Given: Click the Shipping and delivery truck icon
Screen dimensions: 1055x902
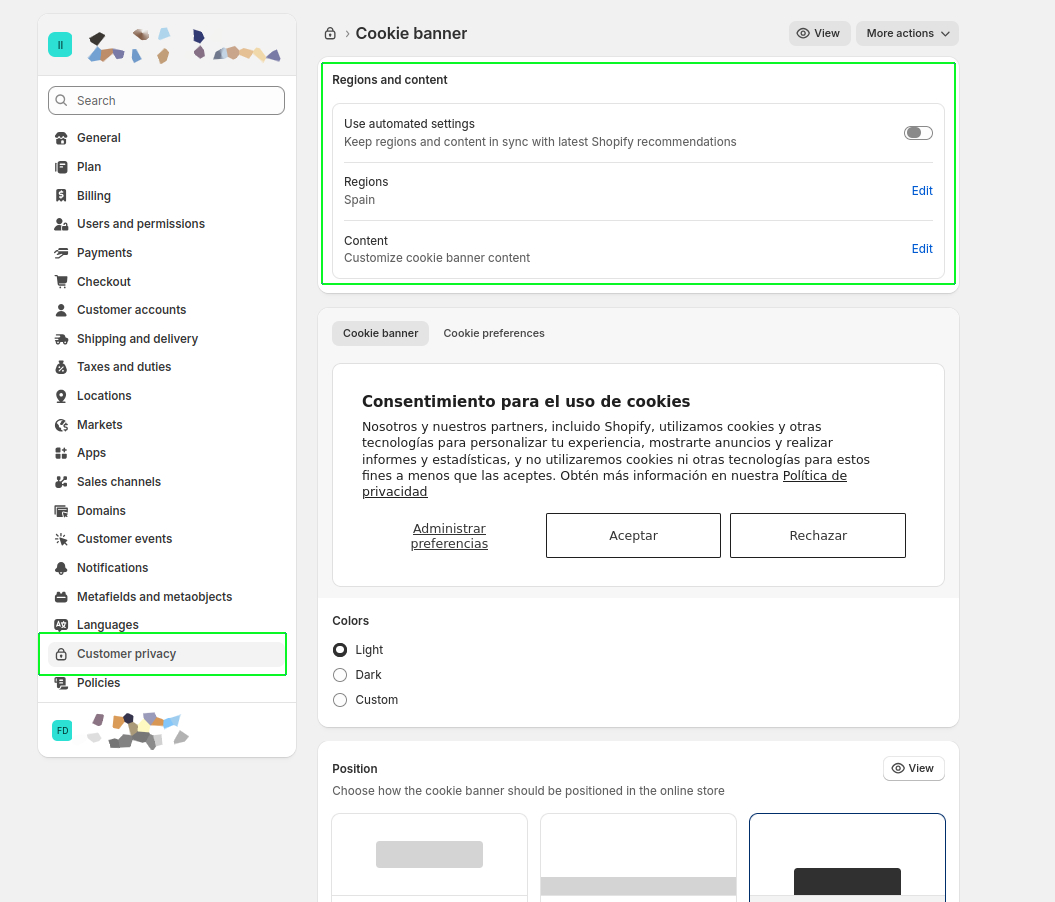Looking at the screenshot, I should point(61,339).
